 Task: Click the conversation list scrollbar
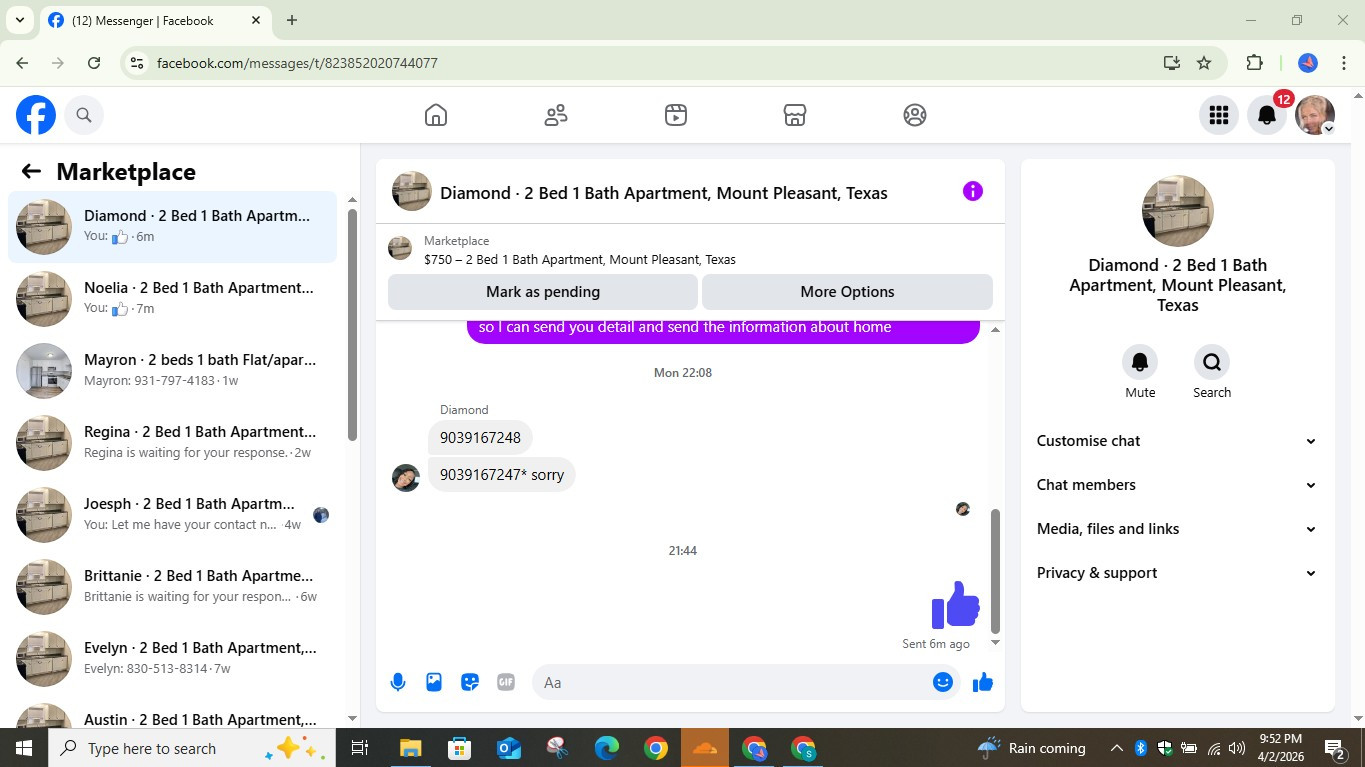pos(352,325)
